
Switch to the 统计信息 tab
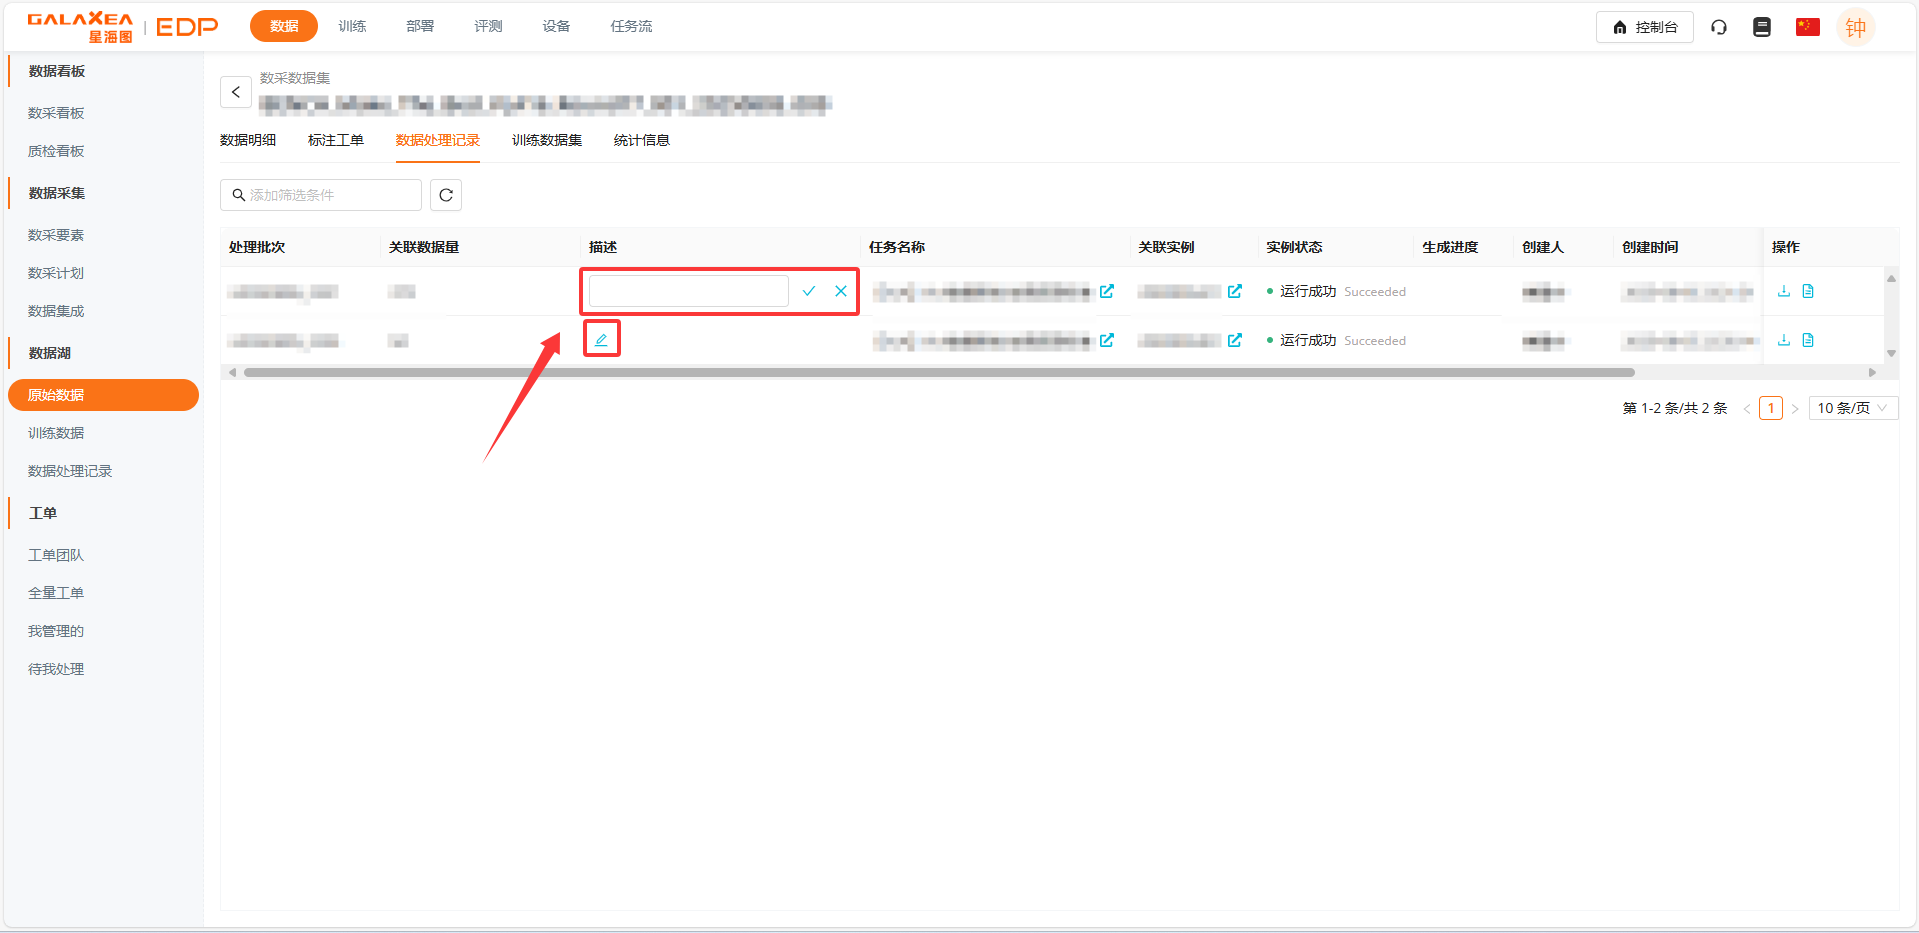pos(641,140)
